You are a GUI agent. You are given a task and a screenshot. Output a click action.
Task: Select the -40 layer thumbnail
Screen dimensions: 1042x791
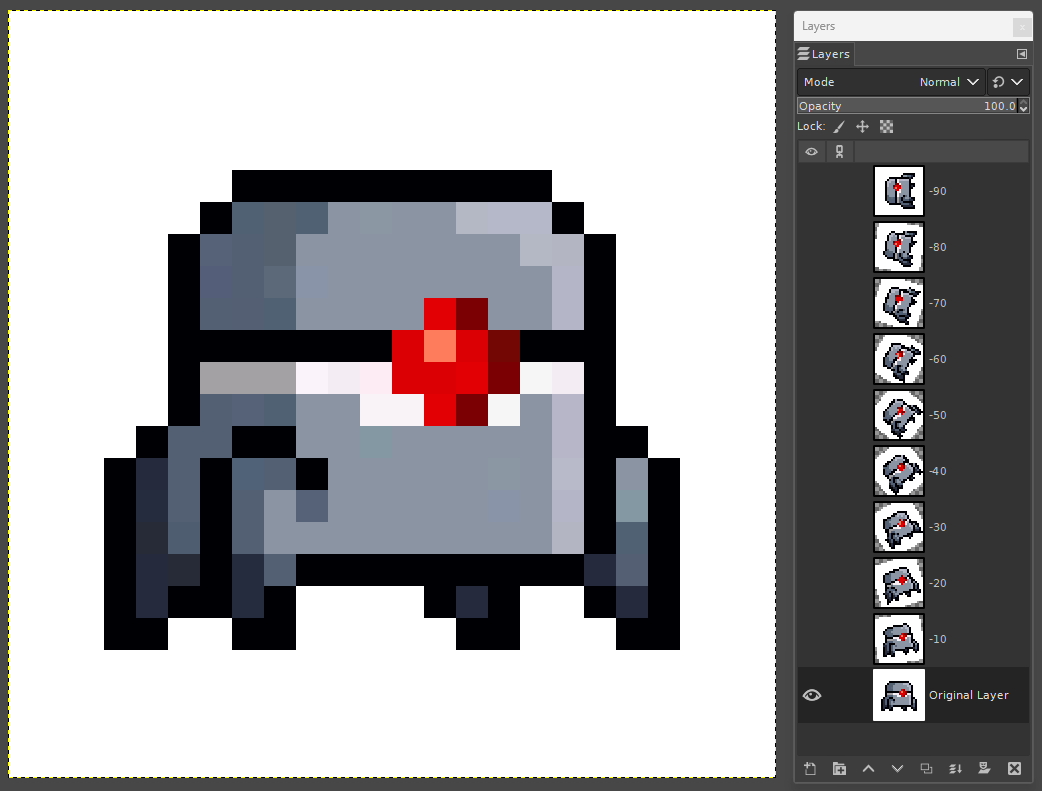(x=898, y=471)
